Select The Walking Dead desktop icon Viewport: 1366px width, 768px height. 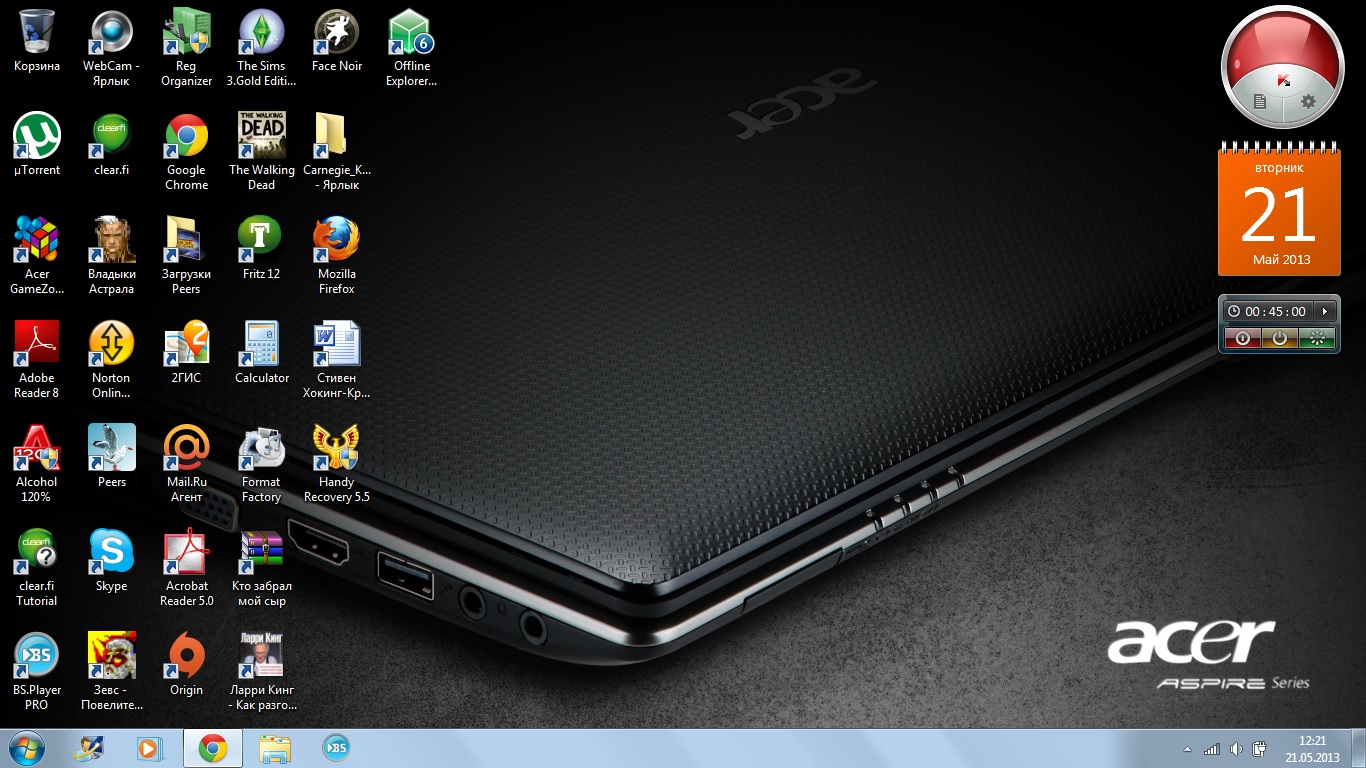coord(261,152)
